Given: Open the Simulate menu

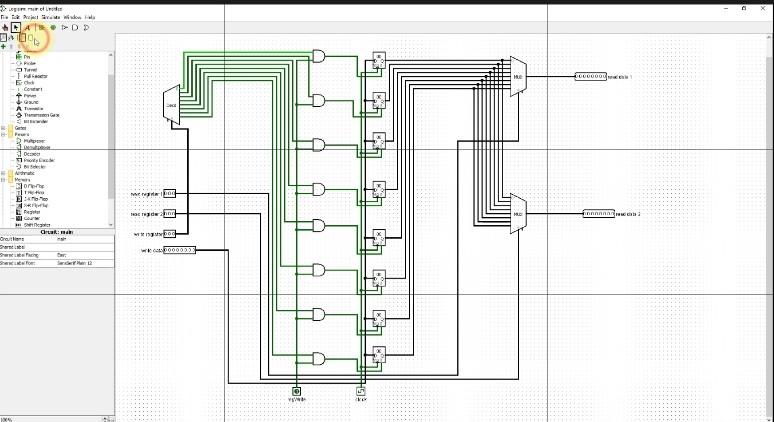Looking at the screenshot, I should click(x=51, y=17).
